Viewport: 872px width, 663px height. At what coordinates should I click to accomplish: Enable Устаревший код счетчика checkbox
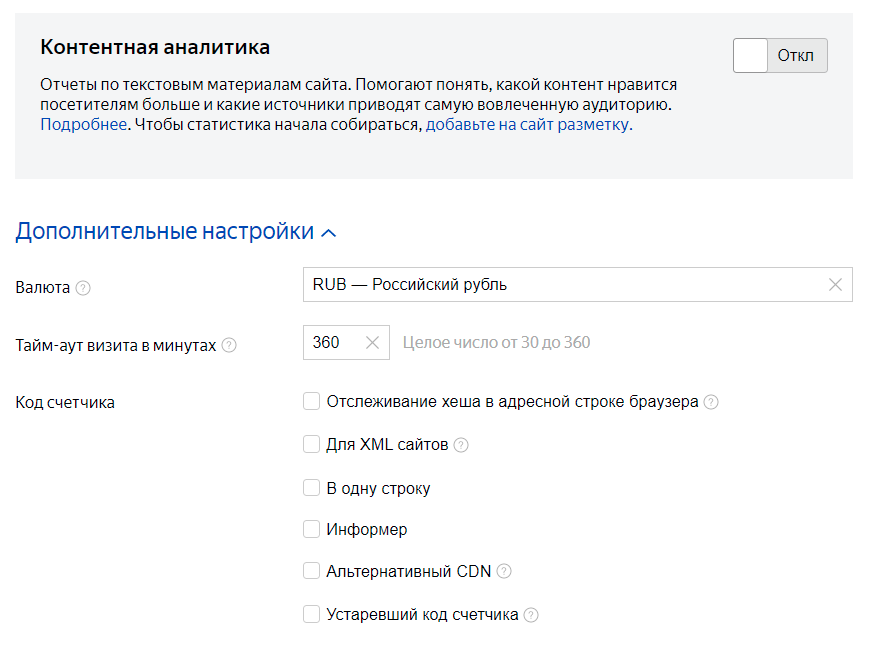[311, 615]
